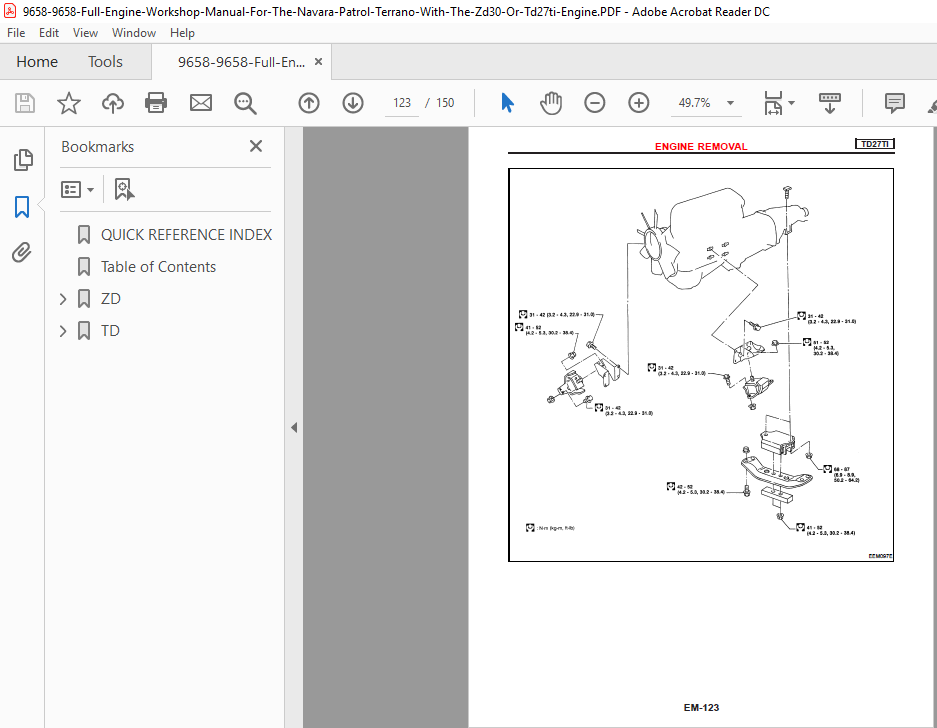The width and height of the screenshot is (937, 728).
Task: Add a comment with speech bubble icon
Action: click(x=895, y=103)
